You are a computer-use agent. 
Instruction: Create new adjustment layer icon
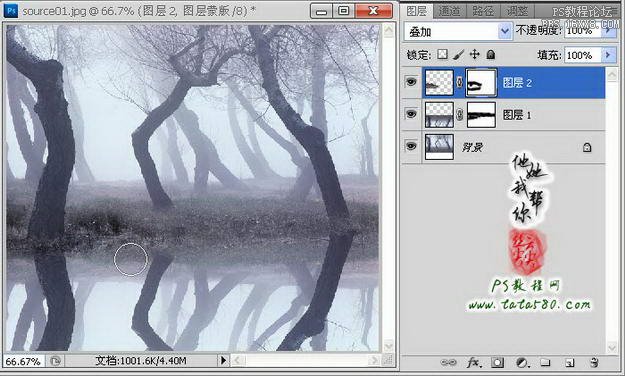click(522, 362)
